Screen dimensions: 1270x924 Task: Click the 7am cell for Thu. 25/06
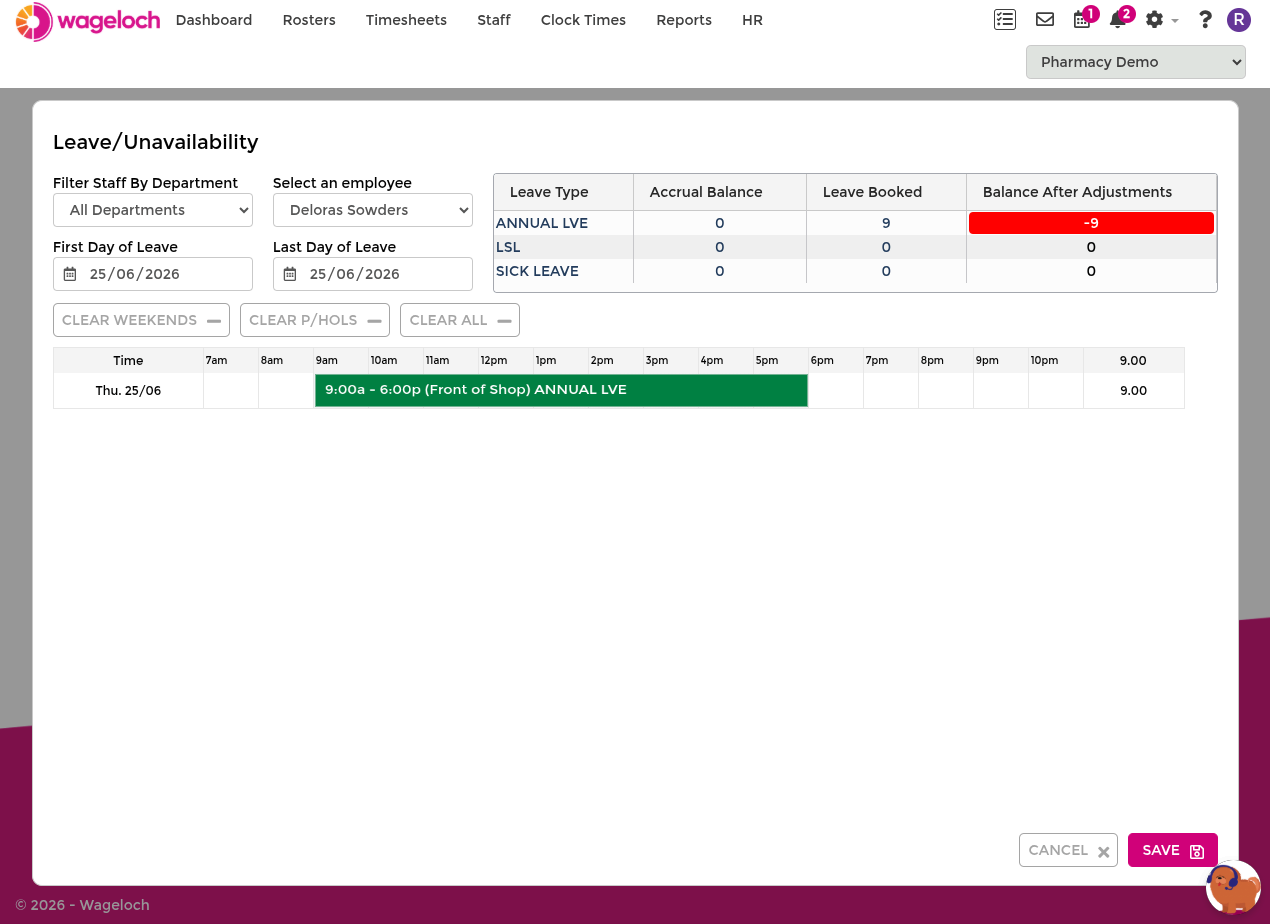(x=231, y=390)
